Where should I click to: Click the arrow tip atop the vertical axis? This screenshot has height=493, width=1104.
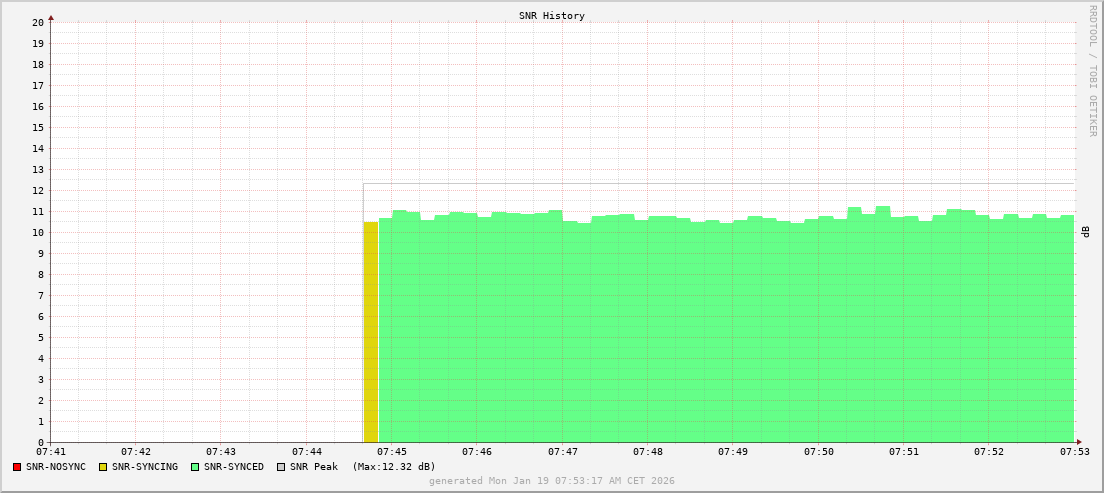[51, 17]
